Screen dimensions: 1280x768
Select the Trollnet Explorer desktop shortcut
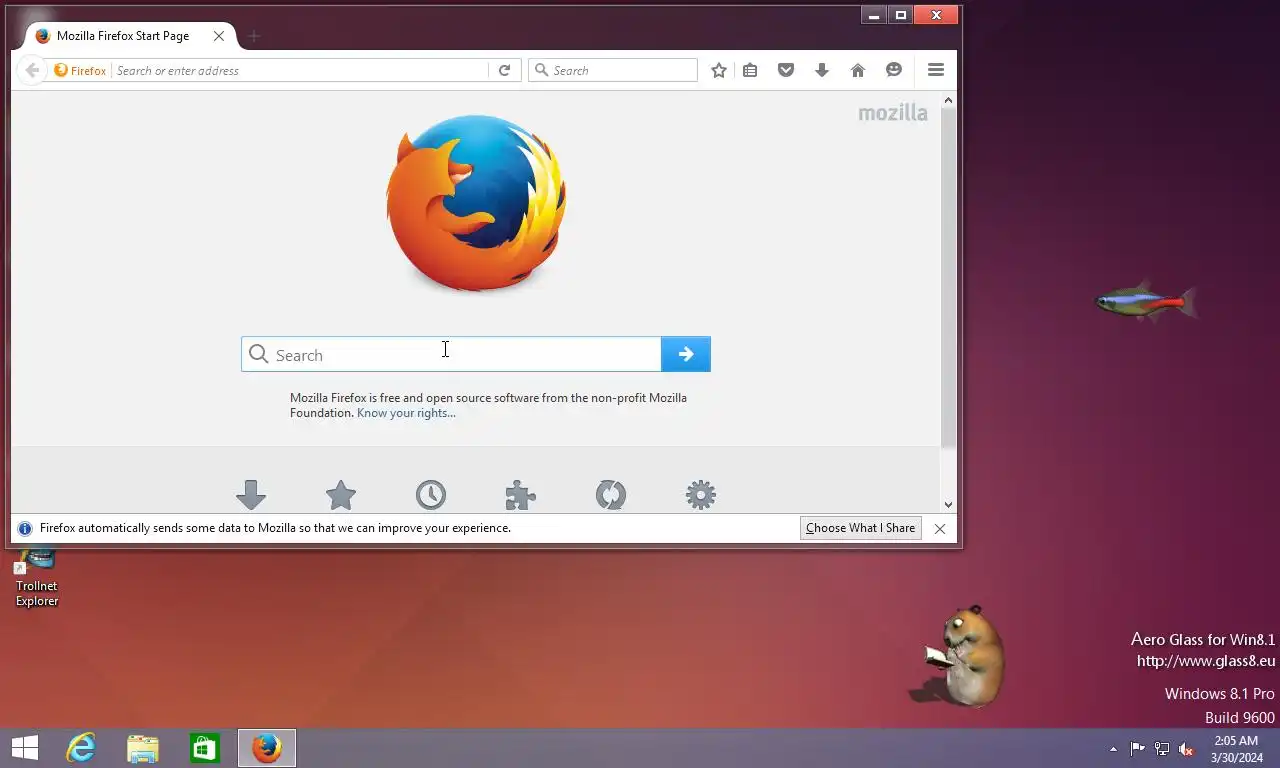pos(37,578)
